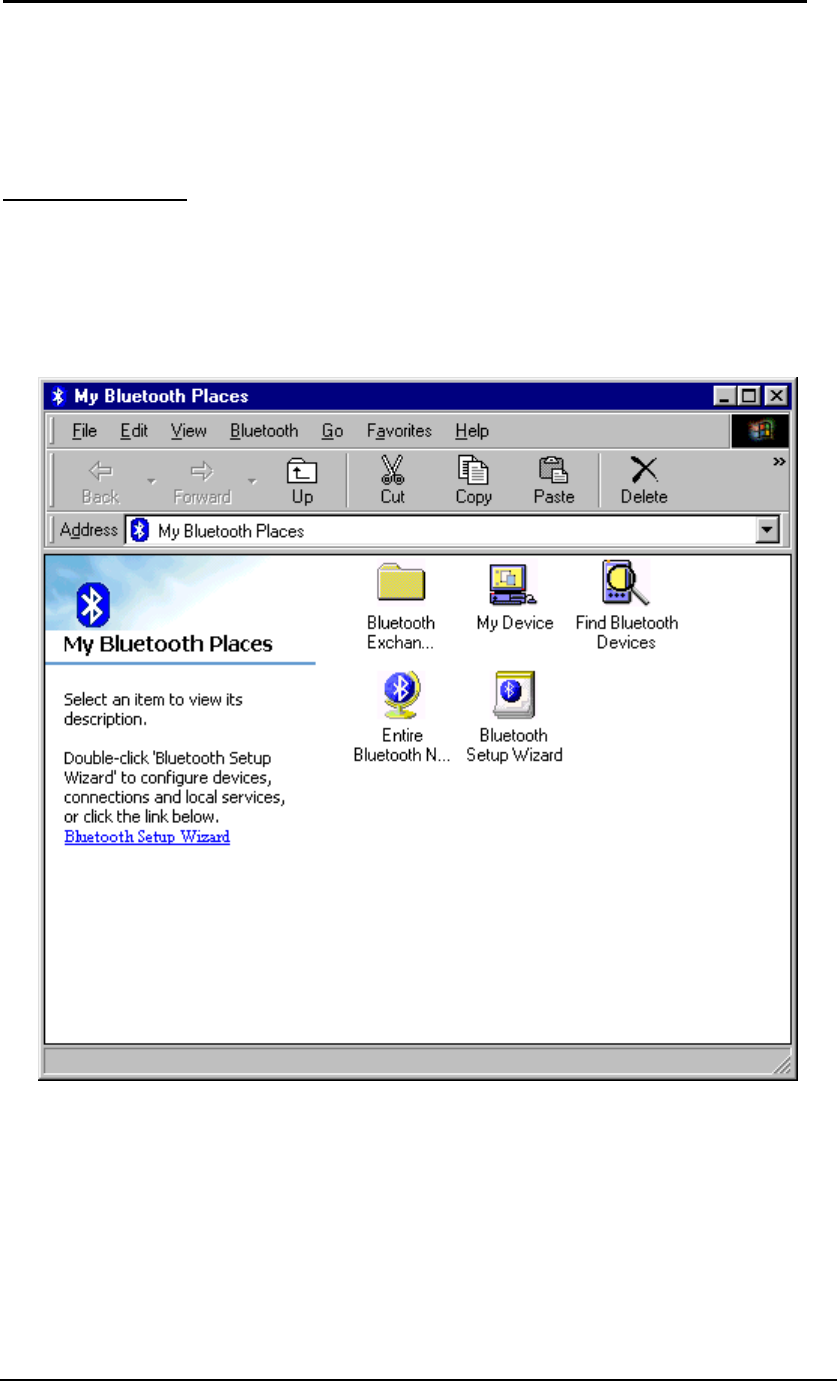
Task: Click the 'My Bluetooth Places' heading in left pane
Action: click(x=168, y=644)
